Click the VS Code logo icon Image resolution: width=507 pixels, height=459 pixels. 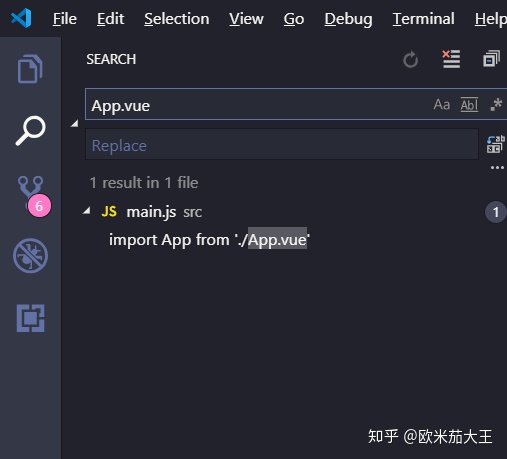(x=21, y=18)
